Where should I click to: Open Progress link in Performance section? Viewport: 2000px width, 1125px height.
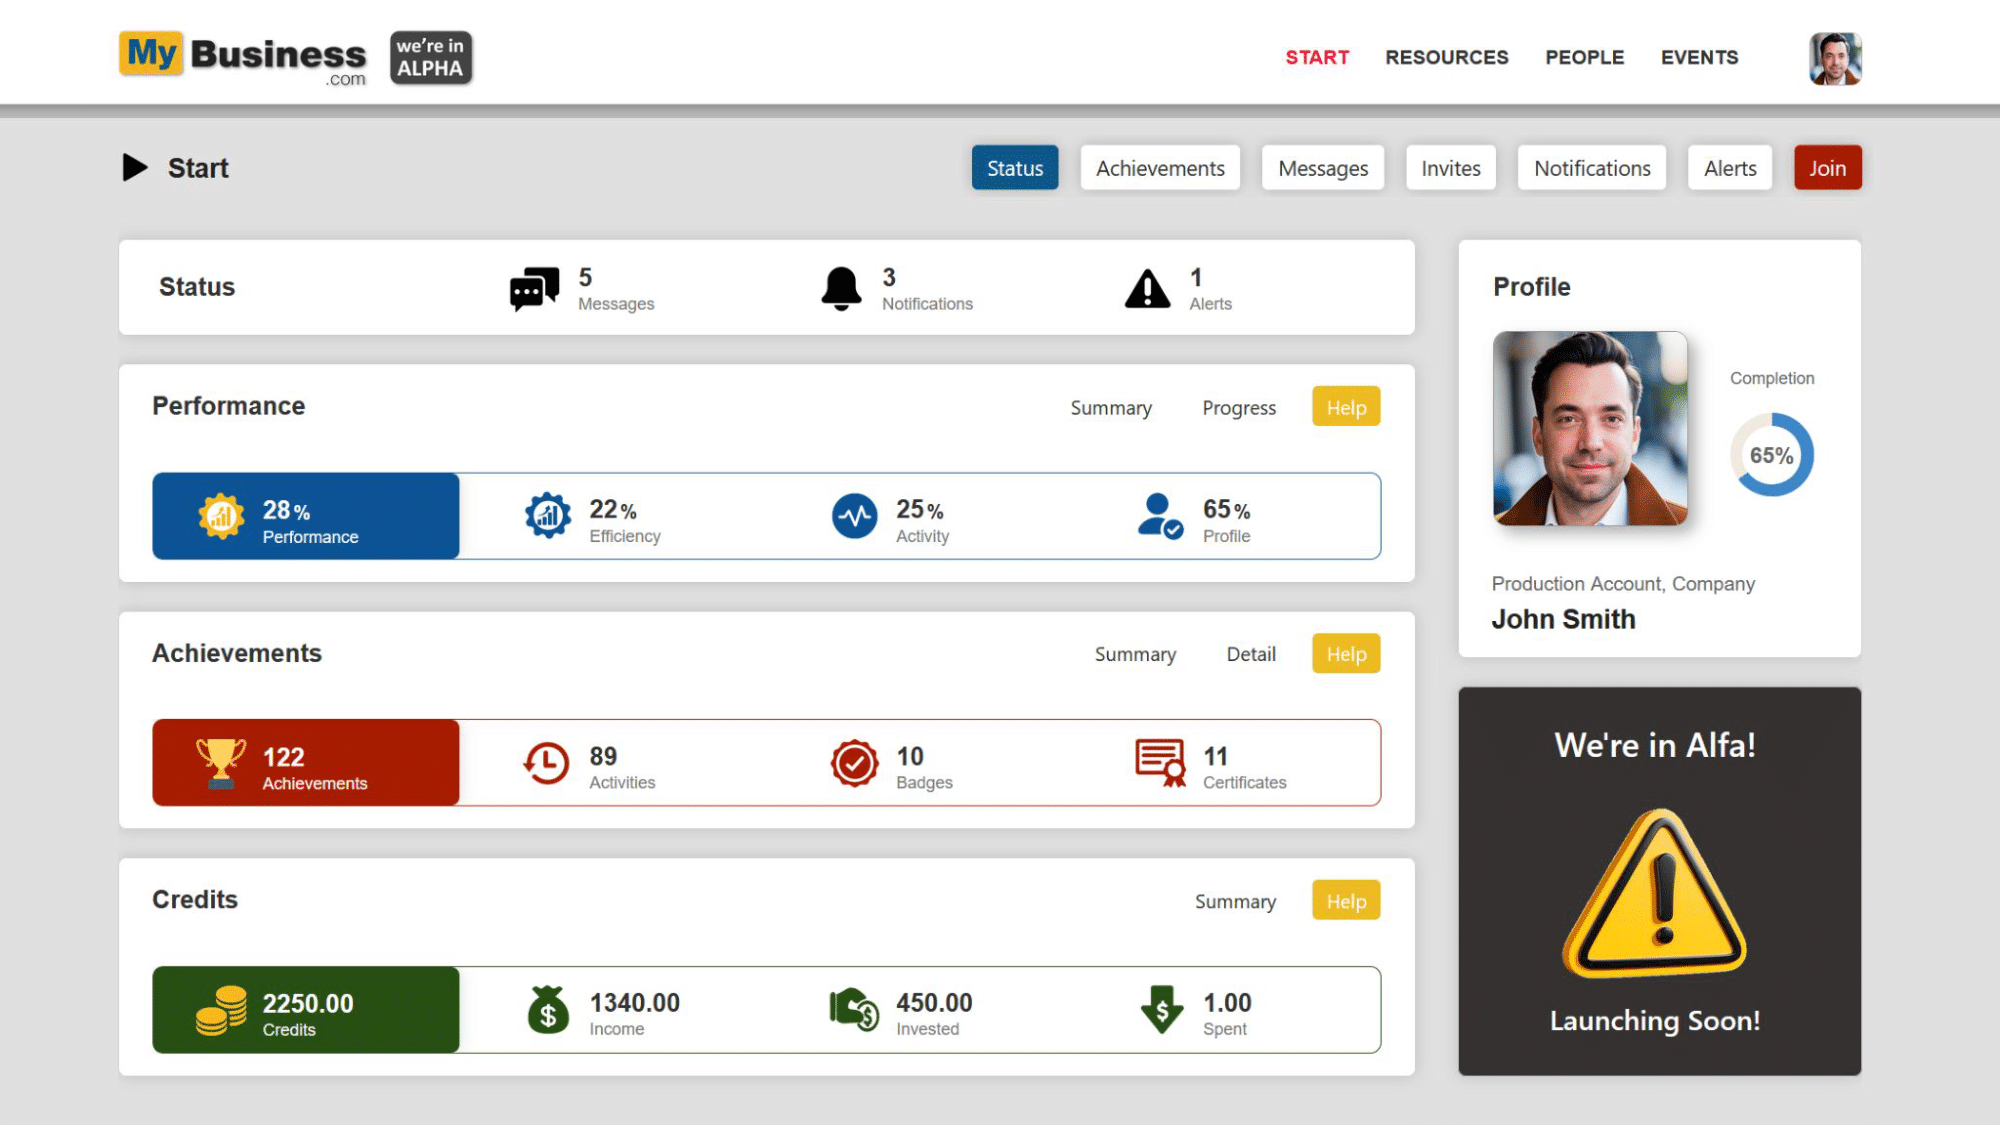[x=1239, y=407]
